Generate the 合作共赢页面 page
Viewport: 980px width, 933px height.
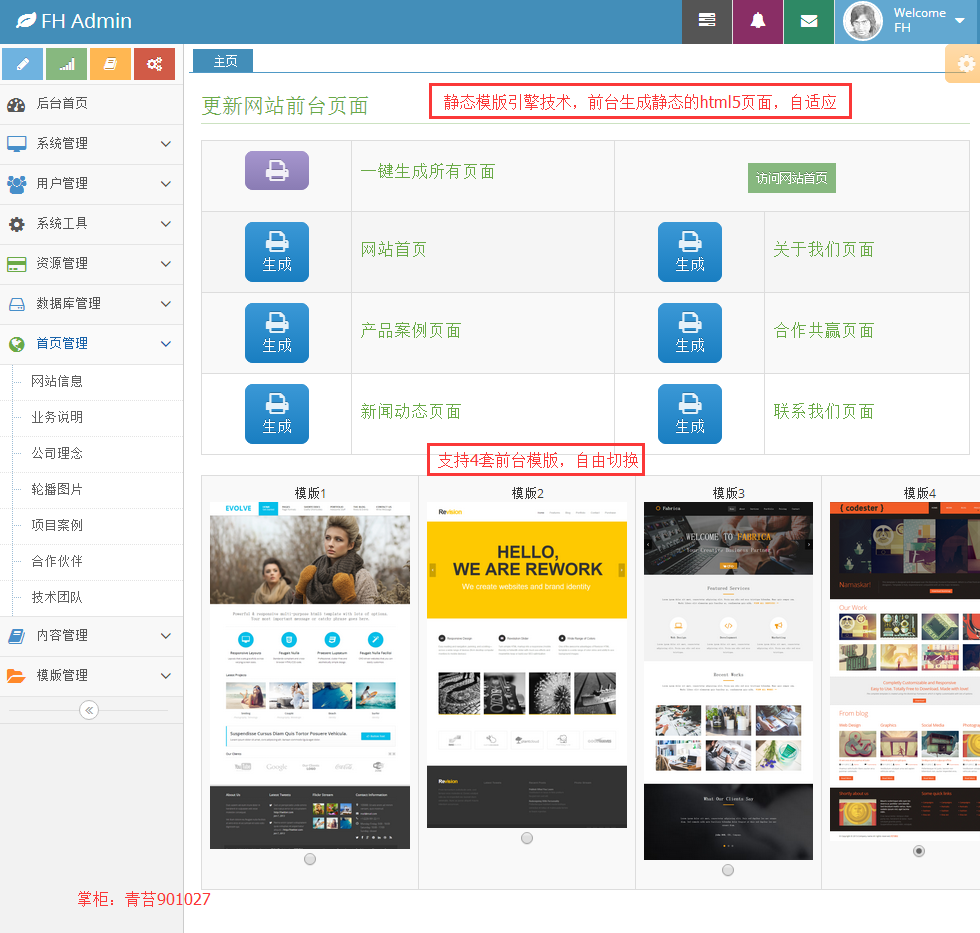coord(689,332)
